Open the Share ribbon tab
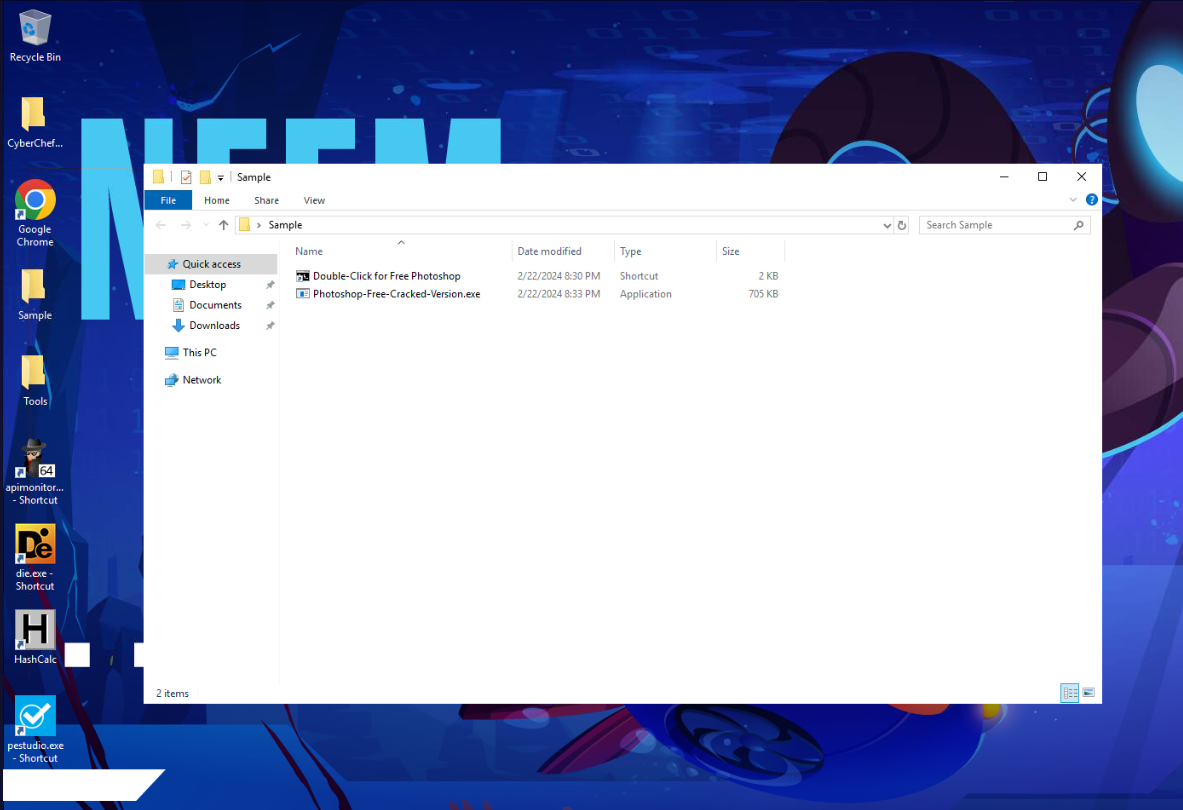Image resolution: width=1183 pixels, height=810 pixels. [266, 201]
